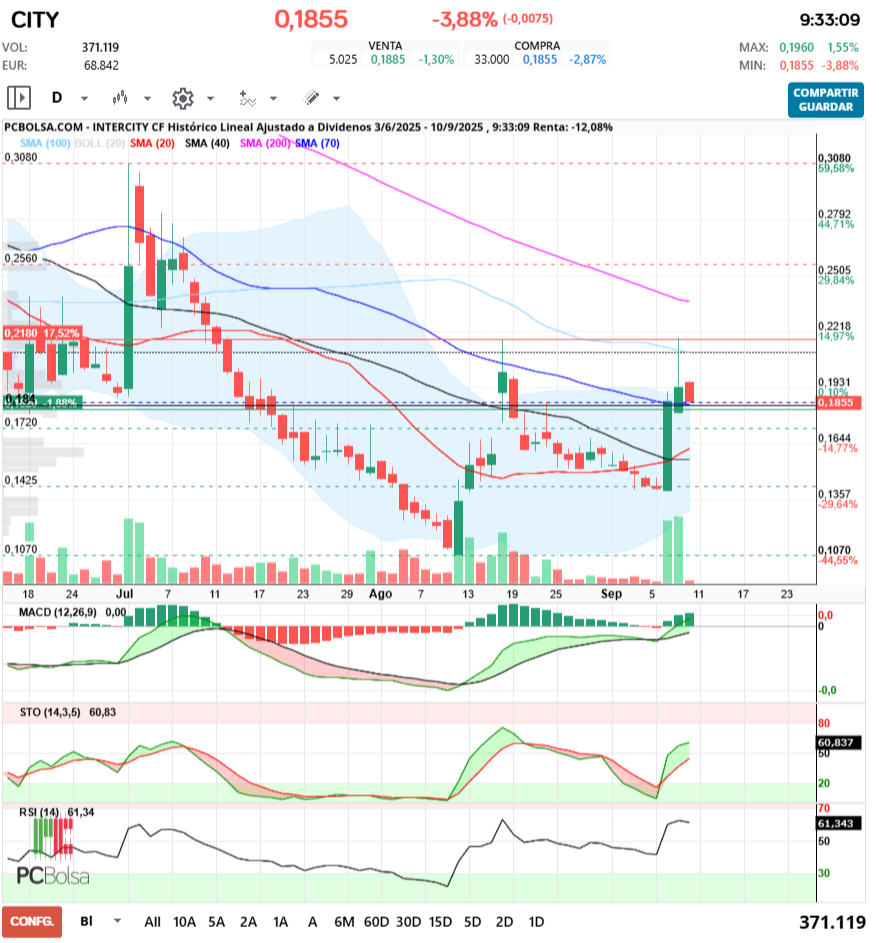Open chart settings gear icon
Viewport: 879px width, 943px height.
click(x=183, y=98)
